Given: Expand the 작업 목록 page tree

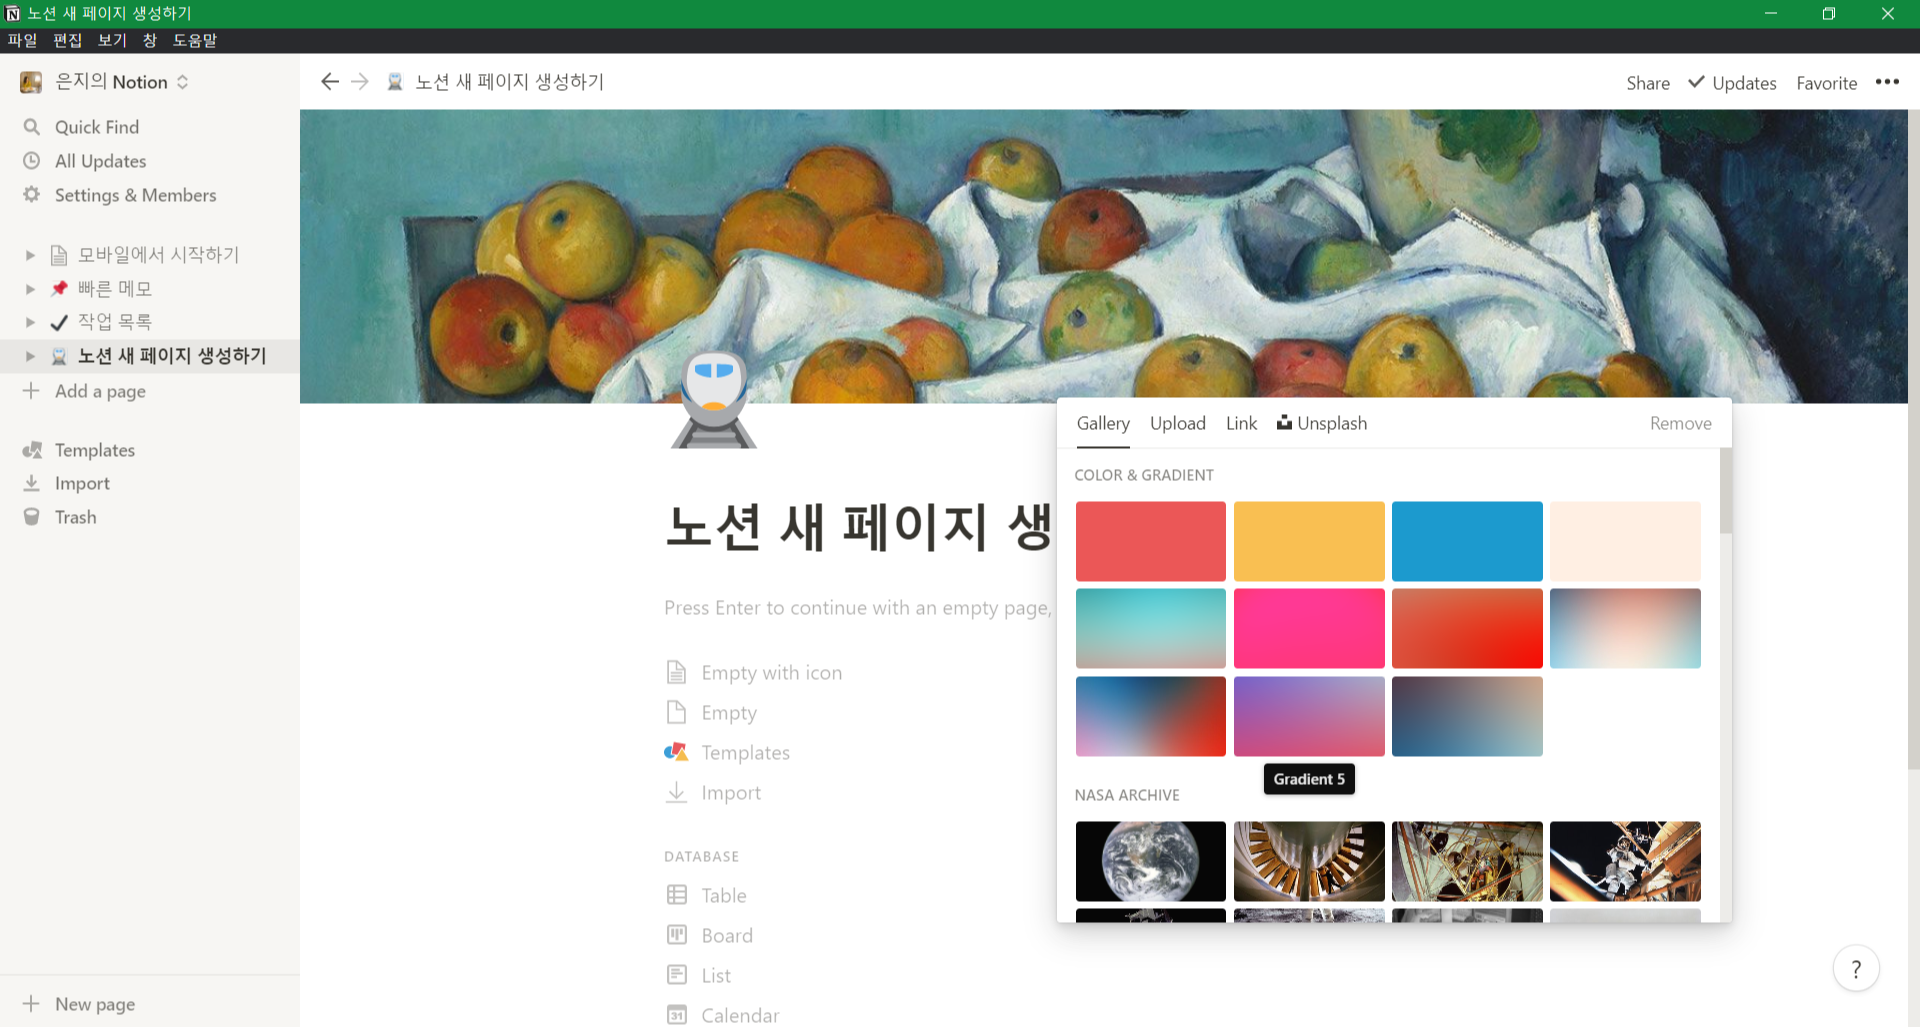Looking at the screenshot, I should (x=30, y=322).
